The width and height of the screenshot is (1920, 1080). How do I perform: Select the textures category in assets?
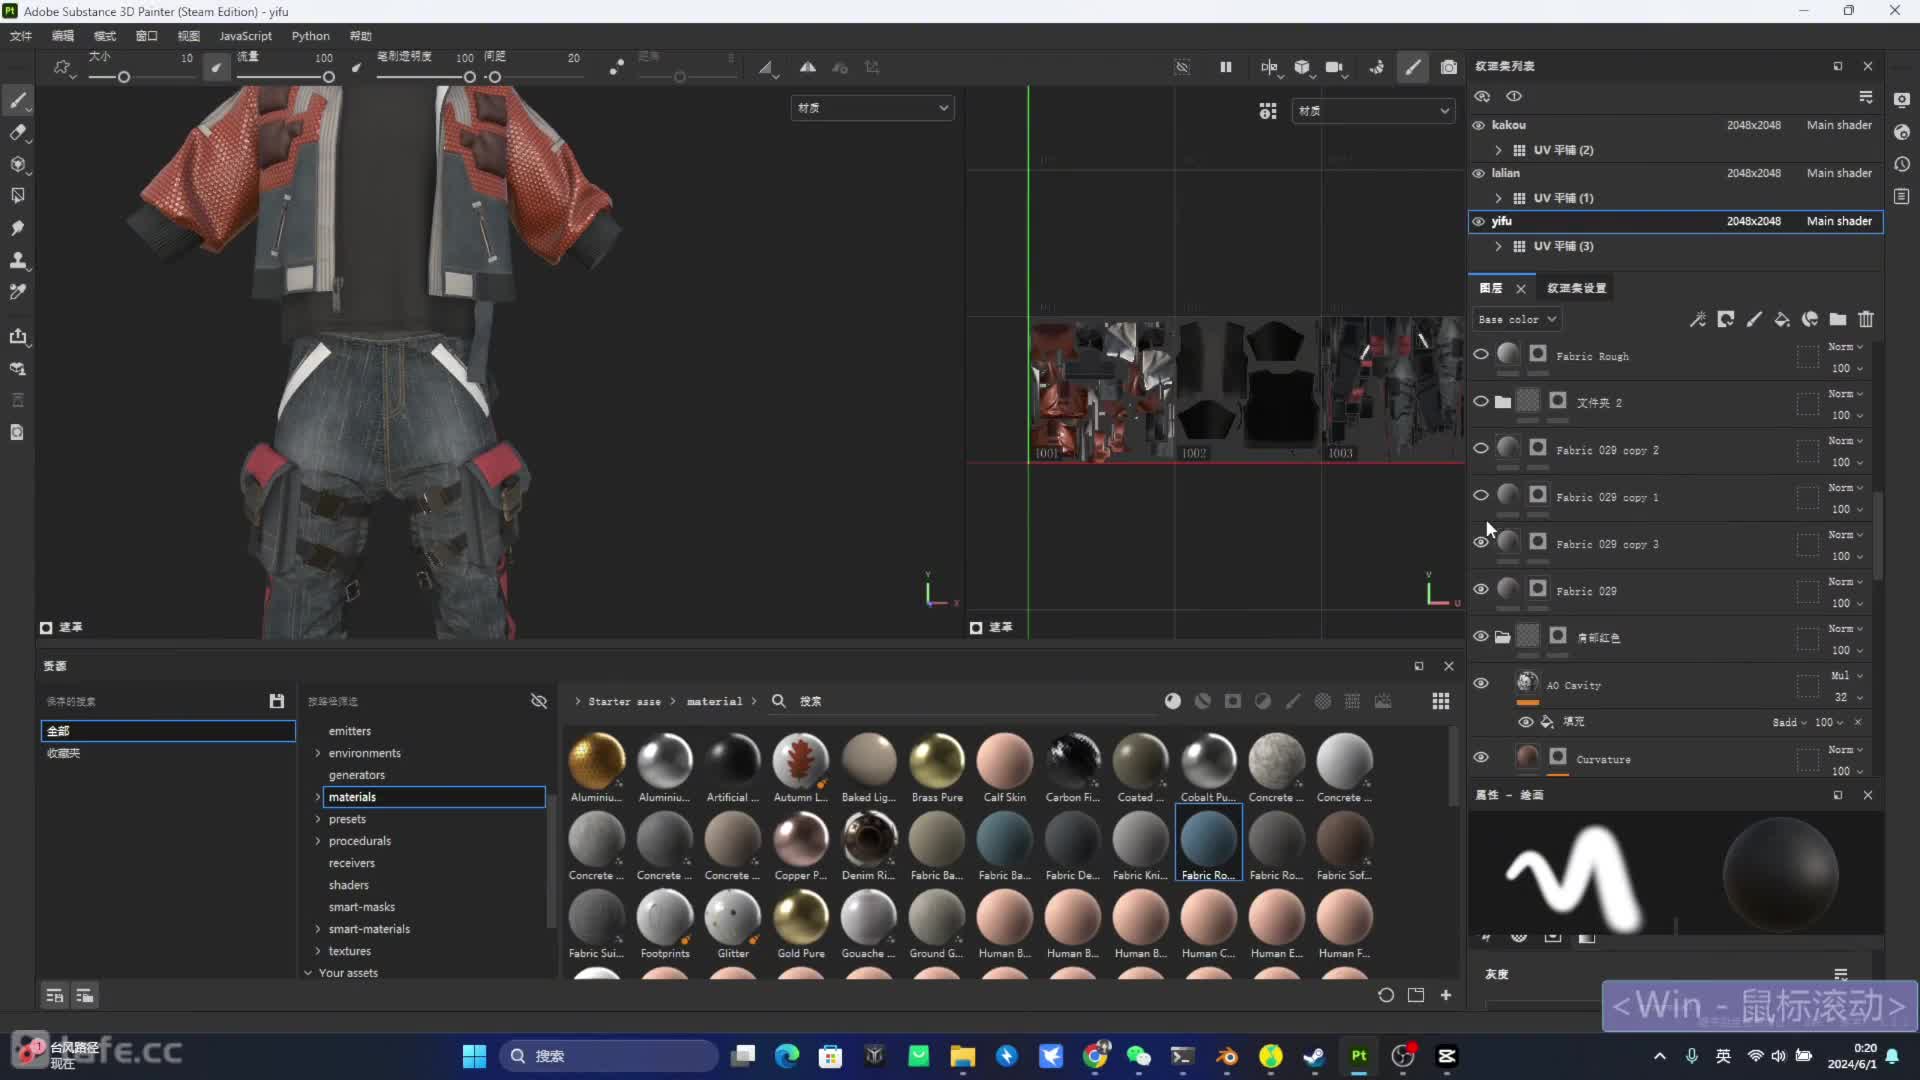pos(349,951)
